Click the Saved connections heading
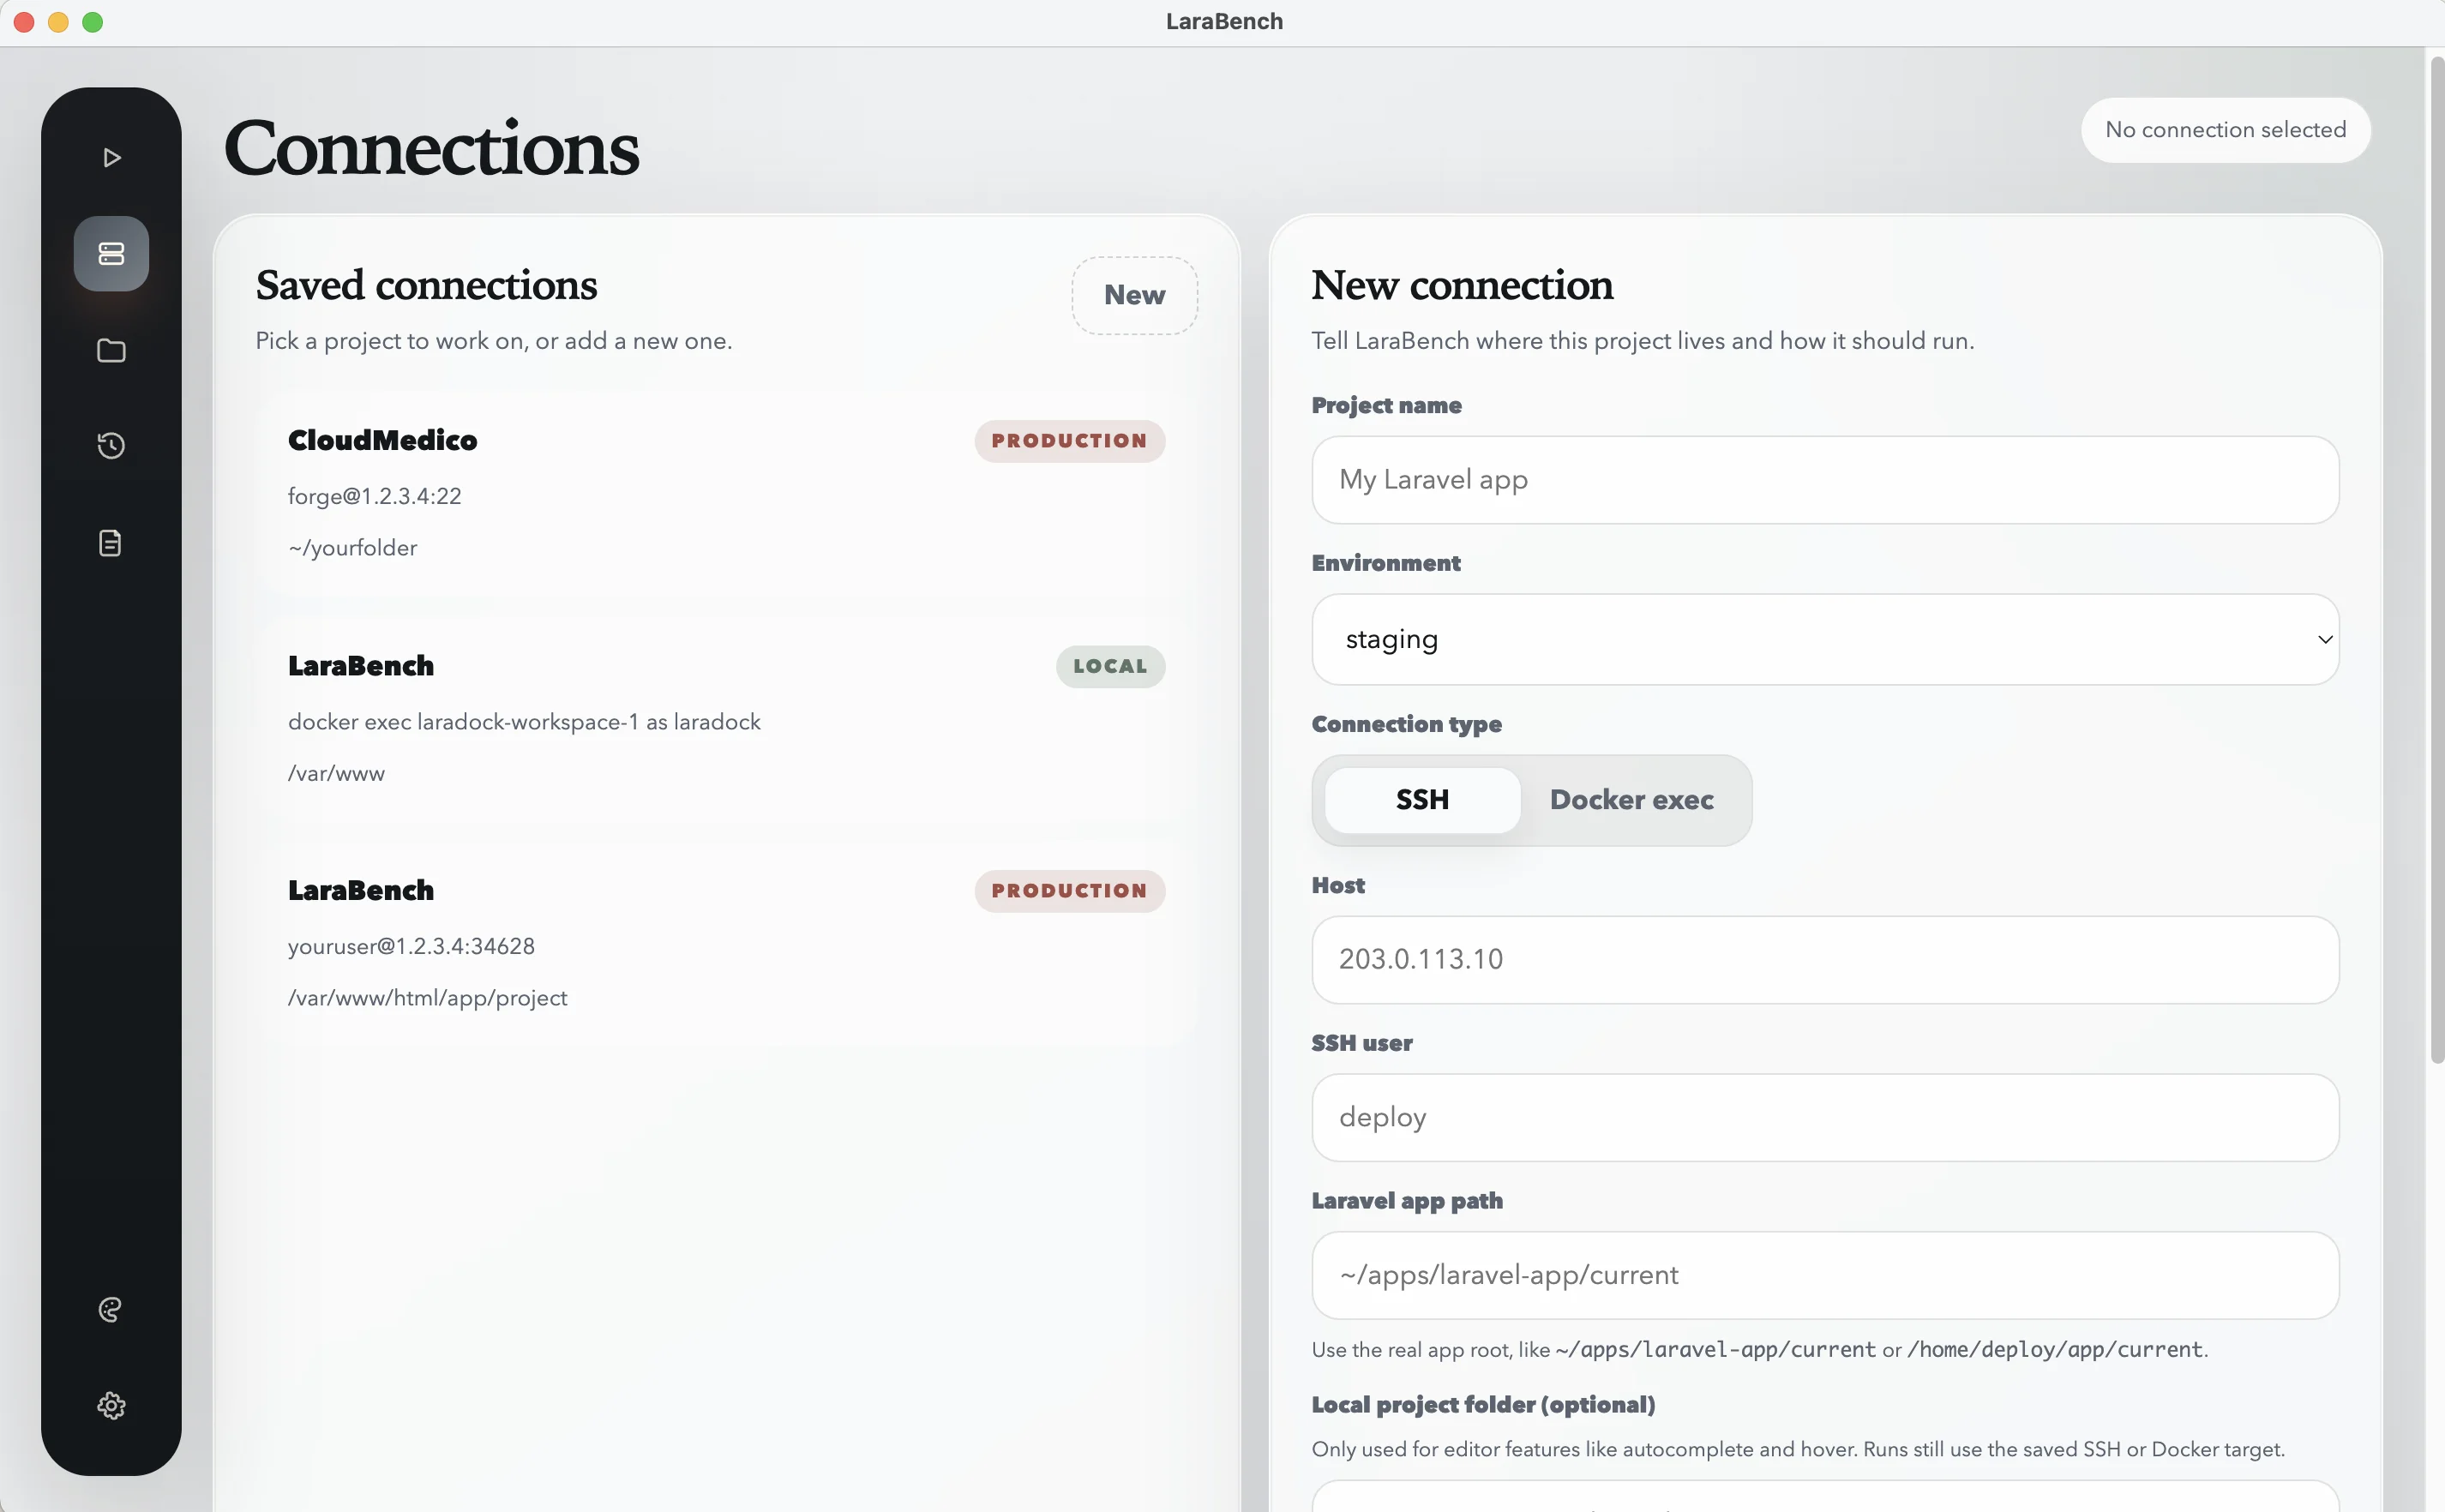This screenshot has width=2445, height=1512. (x=426, y=286)
